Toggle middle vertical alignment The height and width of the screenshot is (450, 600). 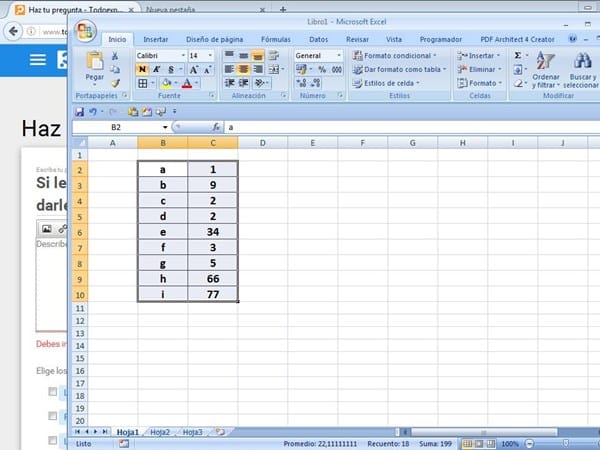coord(243,56)
